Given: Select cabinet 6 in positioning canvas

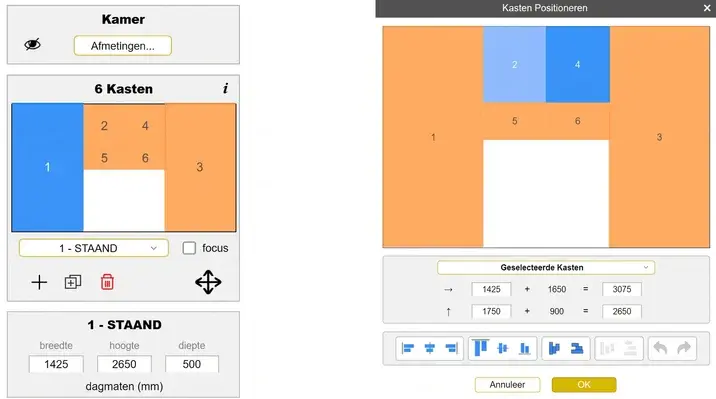Looking at the screenshot, I should click(x=578, y=121).
